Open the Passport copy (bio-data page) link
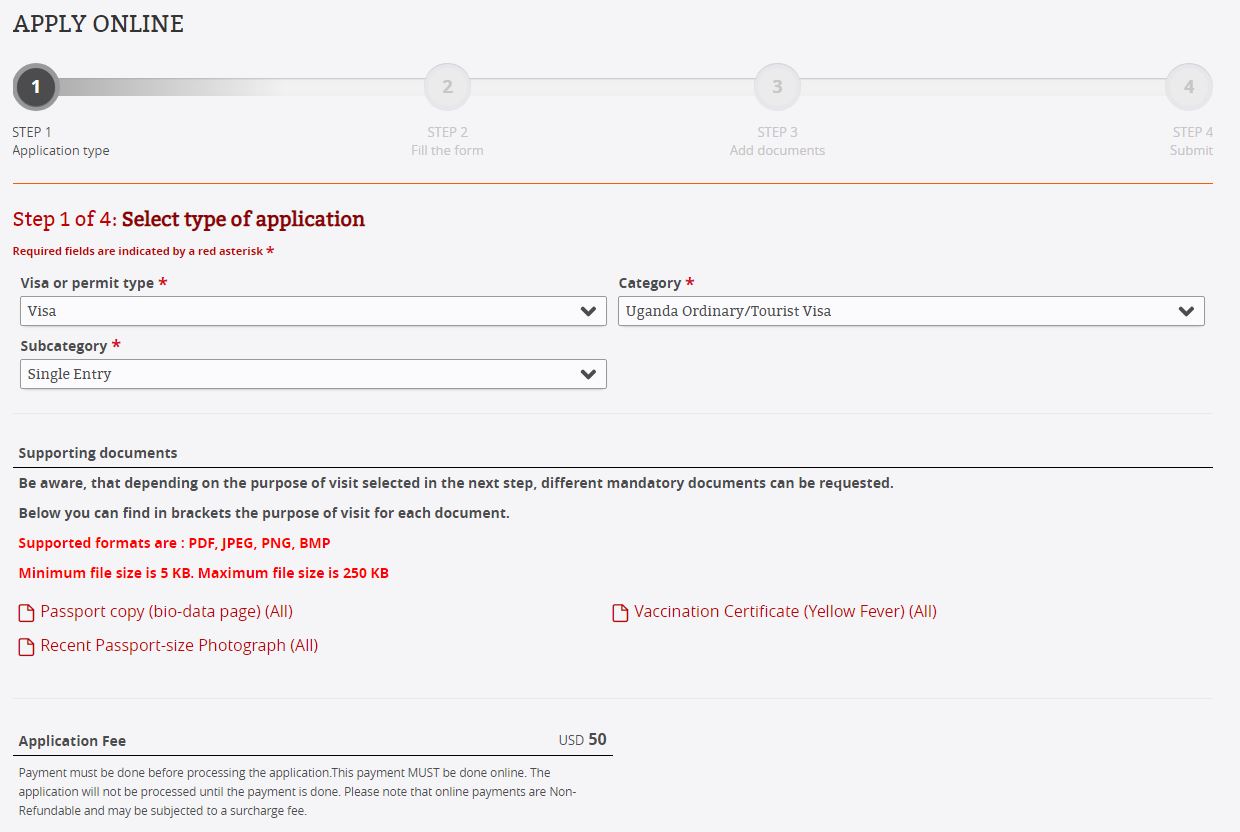Viewport: 1240px width, 832px height. [166, 611]
